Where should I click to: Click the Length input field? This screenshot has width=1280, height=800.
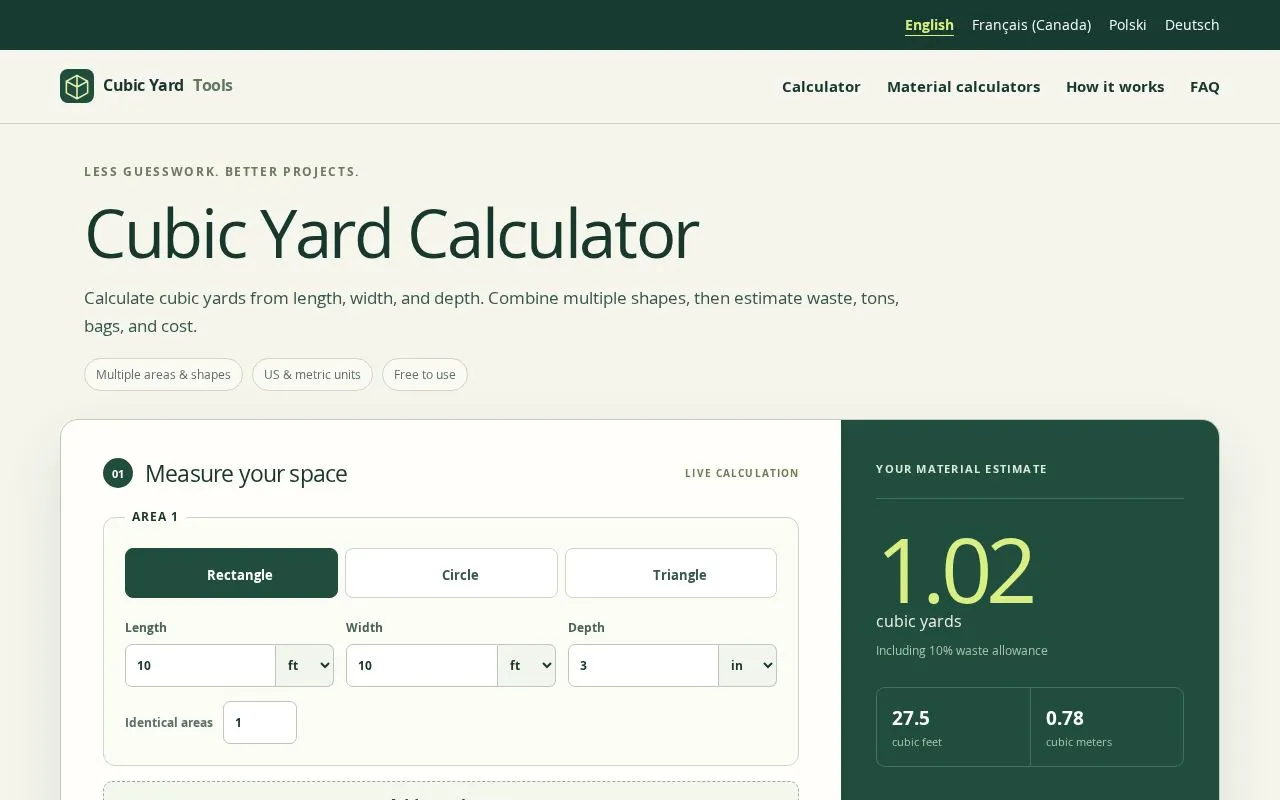201,665
